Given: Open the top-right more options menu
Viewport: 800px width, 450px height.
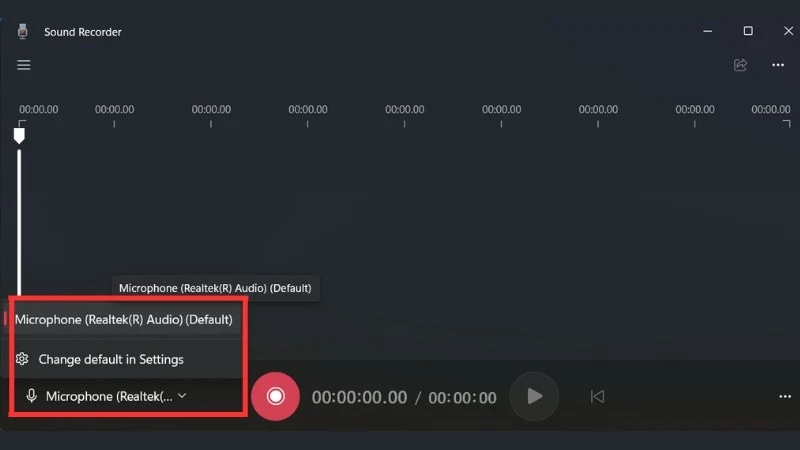Looking at the screenshot, I should [778, 65].
